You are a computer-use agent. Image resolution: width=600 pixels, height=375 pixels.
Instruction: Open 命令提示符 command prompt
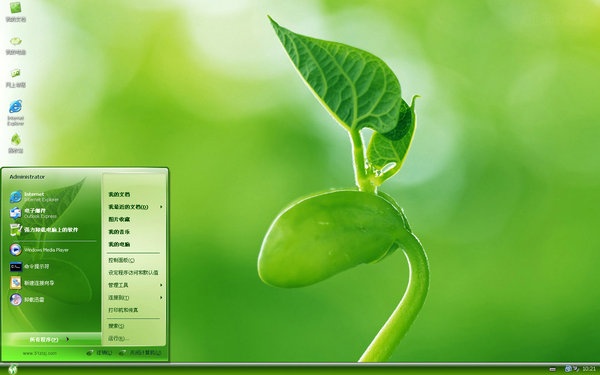[29, 266]
